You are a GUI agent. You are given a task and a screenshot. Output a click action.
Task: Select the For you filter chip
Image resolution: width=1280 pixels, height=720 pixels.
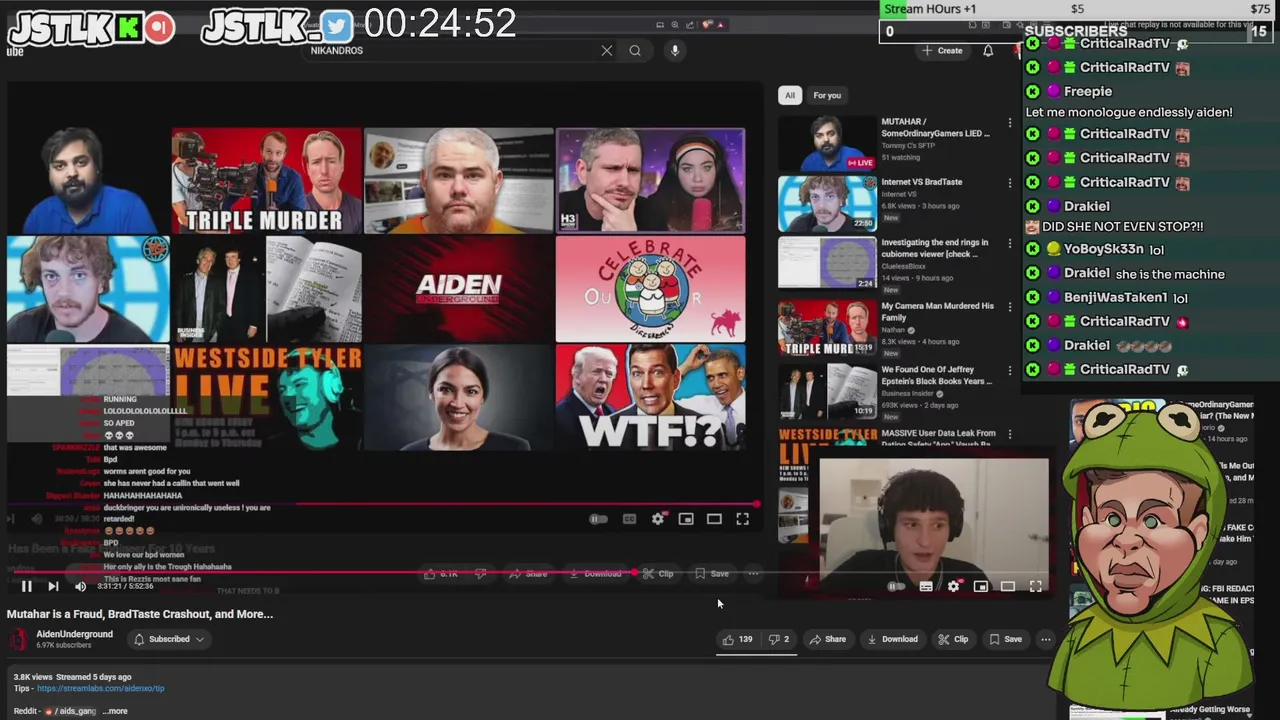(827, 95)
